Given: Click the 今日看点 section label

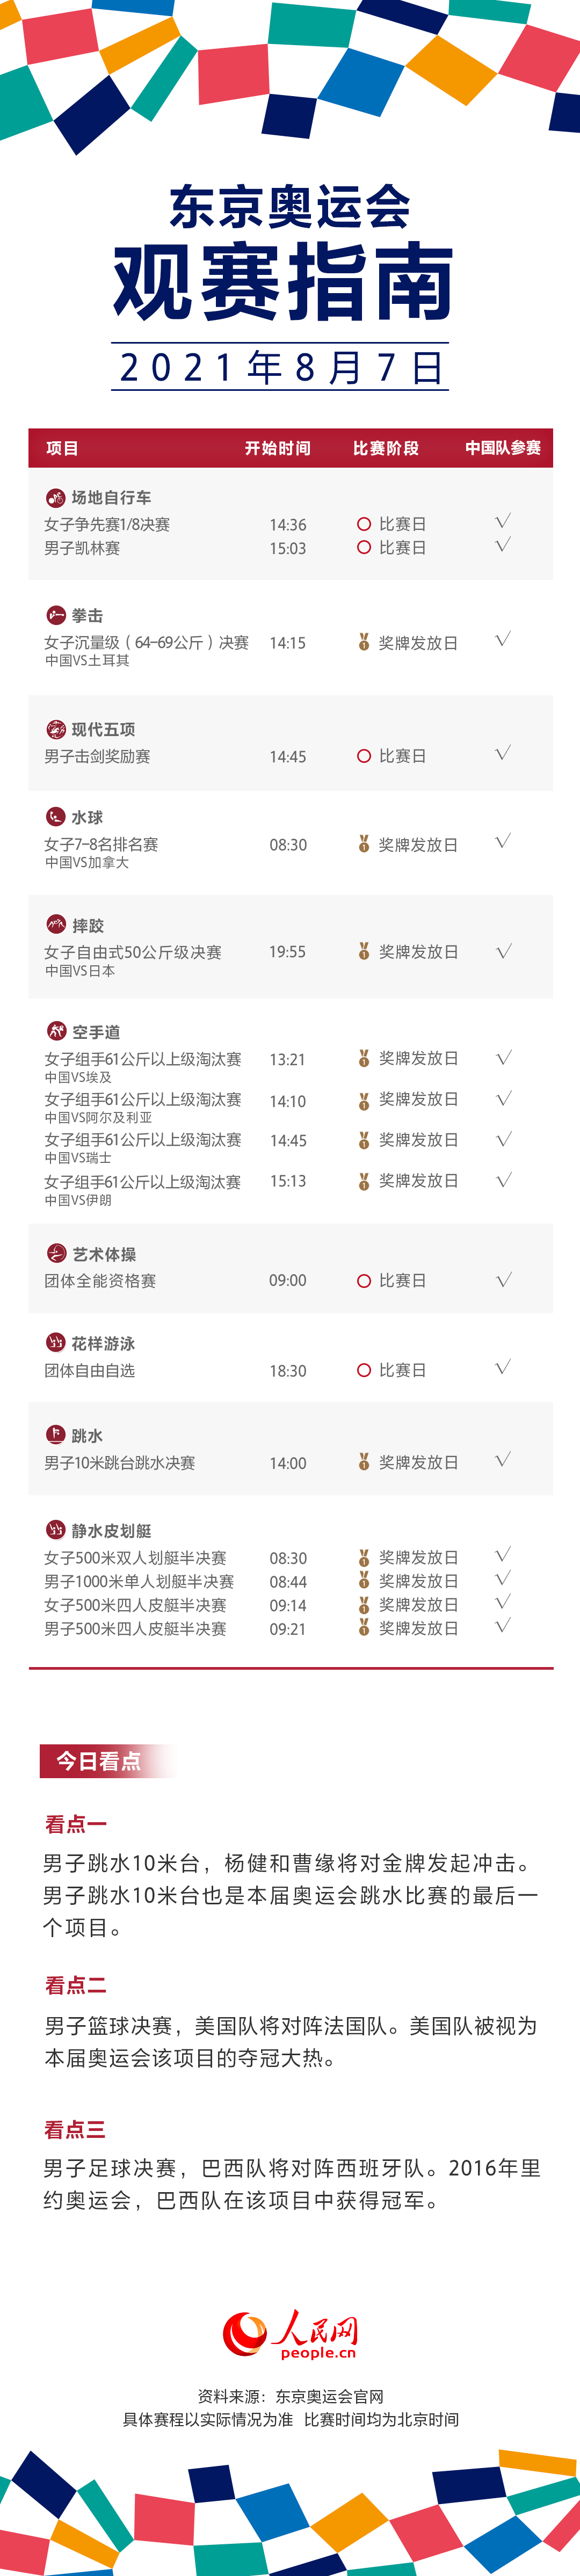Looking at the screenshot, I should click(x=98, y=1761).
